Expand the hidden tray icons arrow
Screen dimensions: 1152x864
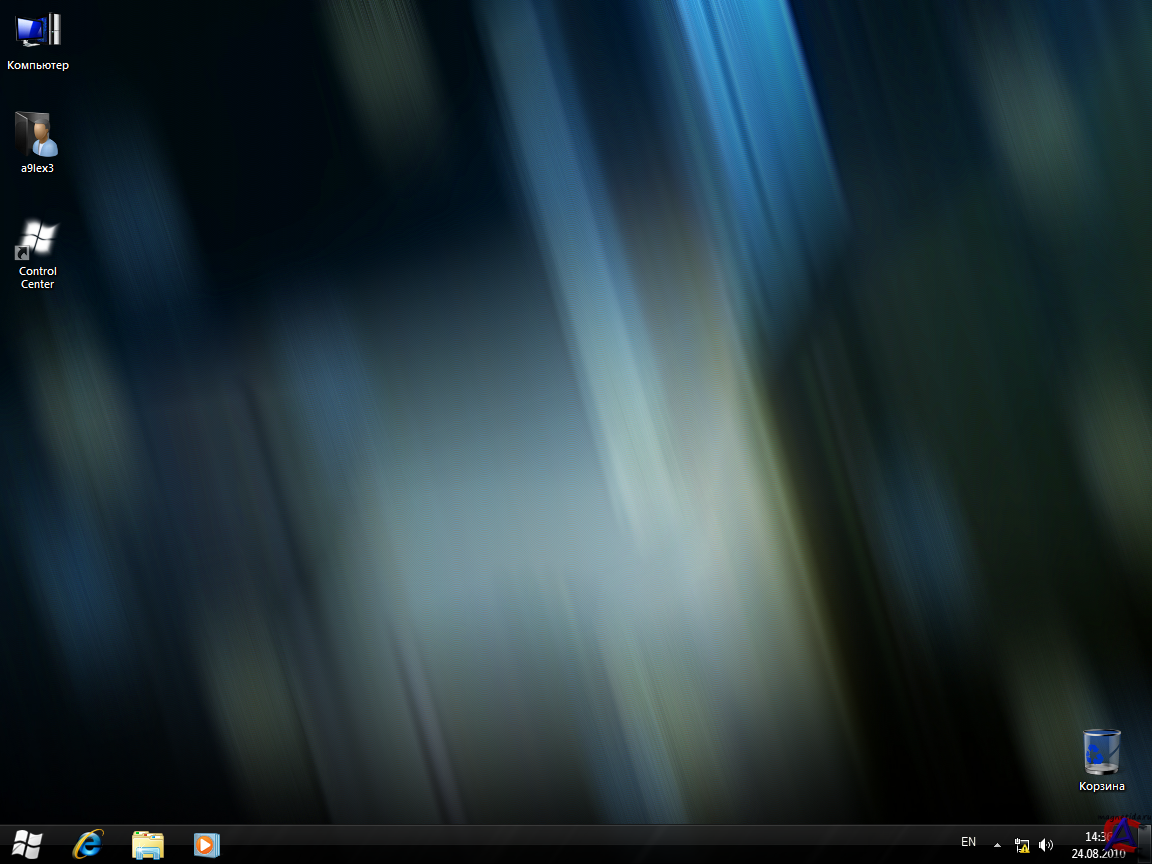coord(997,845)
